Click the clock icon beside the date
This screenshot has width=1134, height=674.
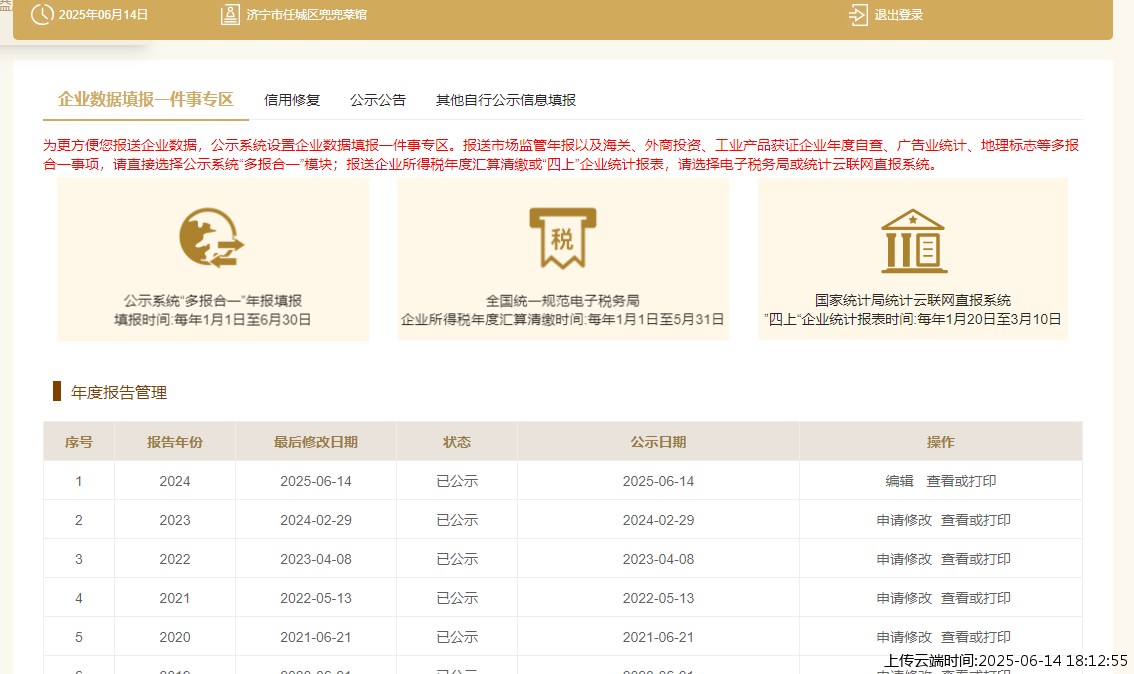tap(43, 14)
